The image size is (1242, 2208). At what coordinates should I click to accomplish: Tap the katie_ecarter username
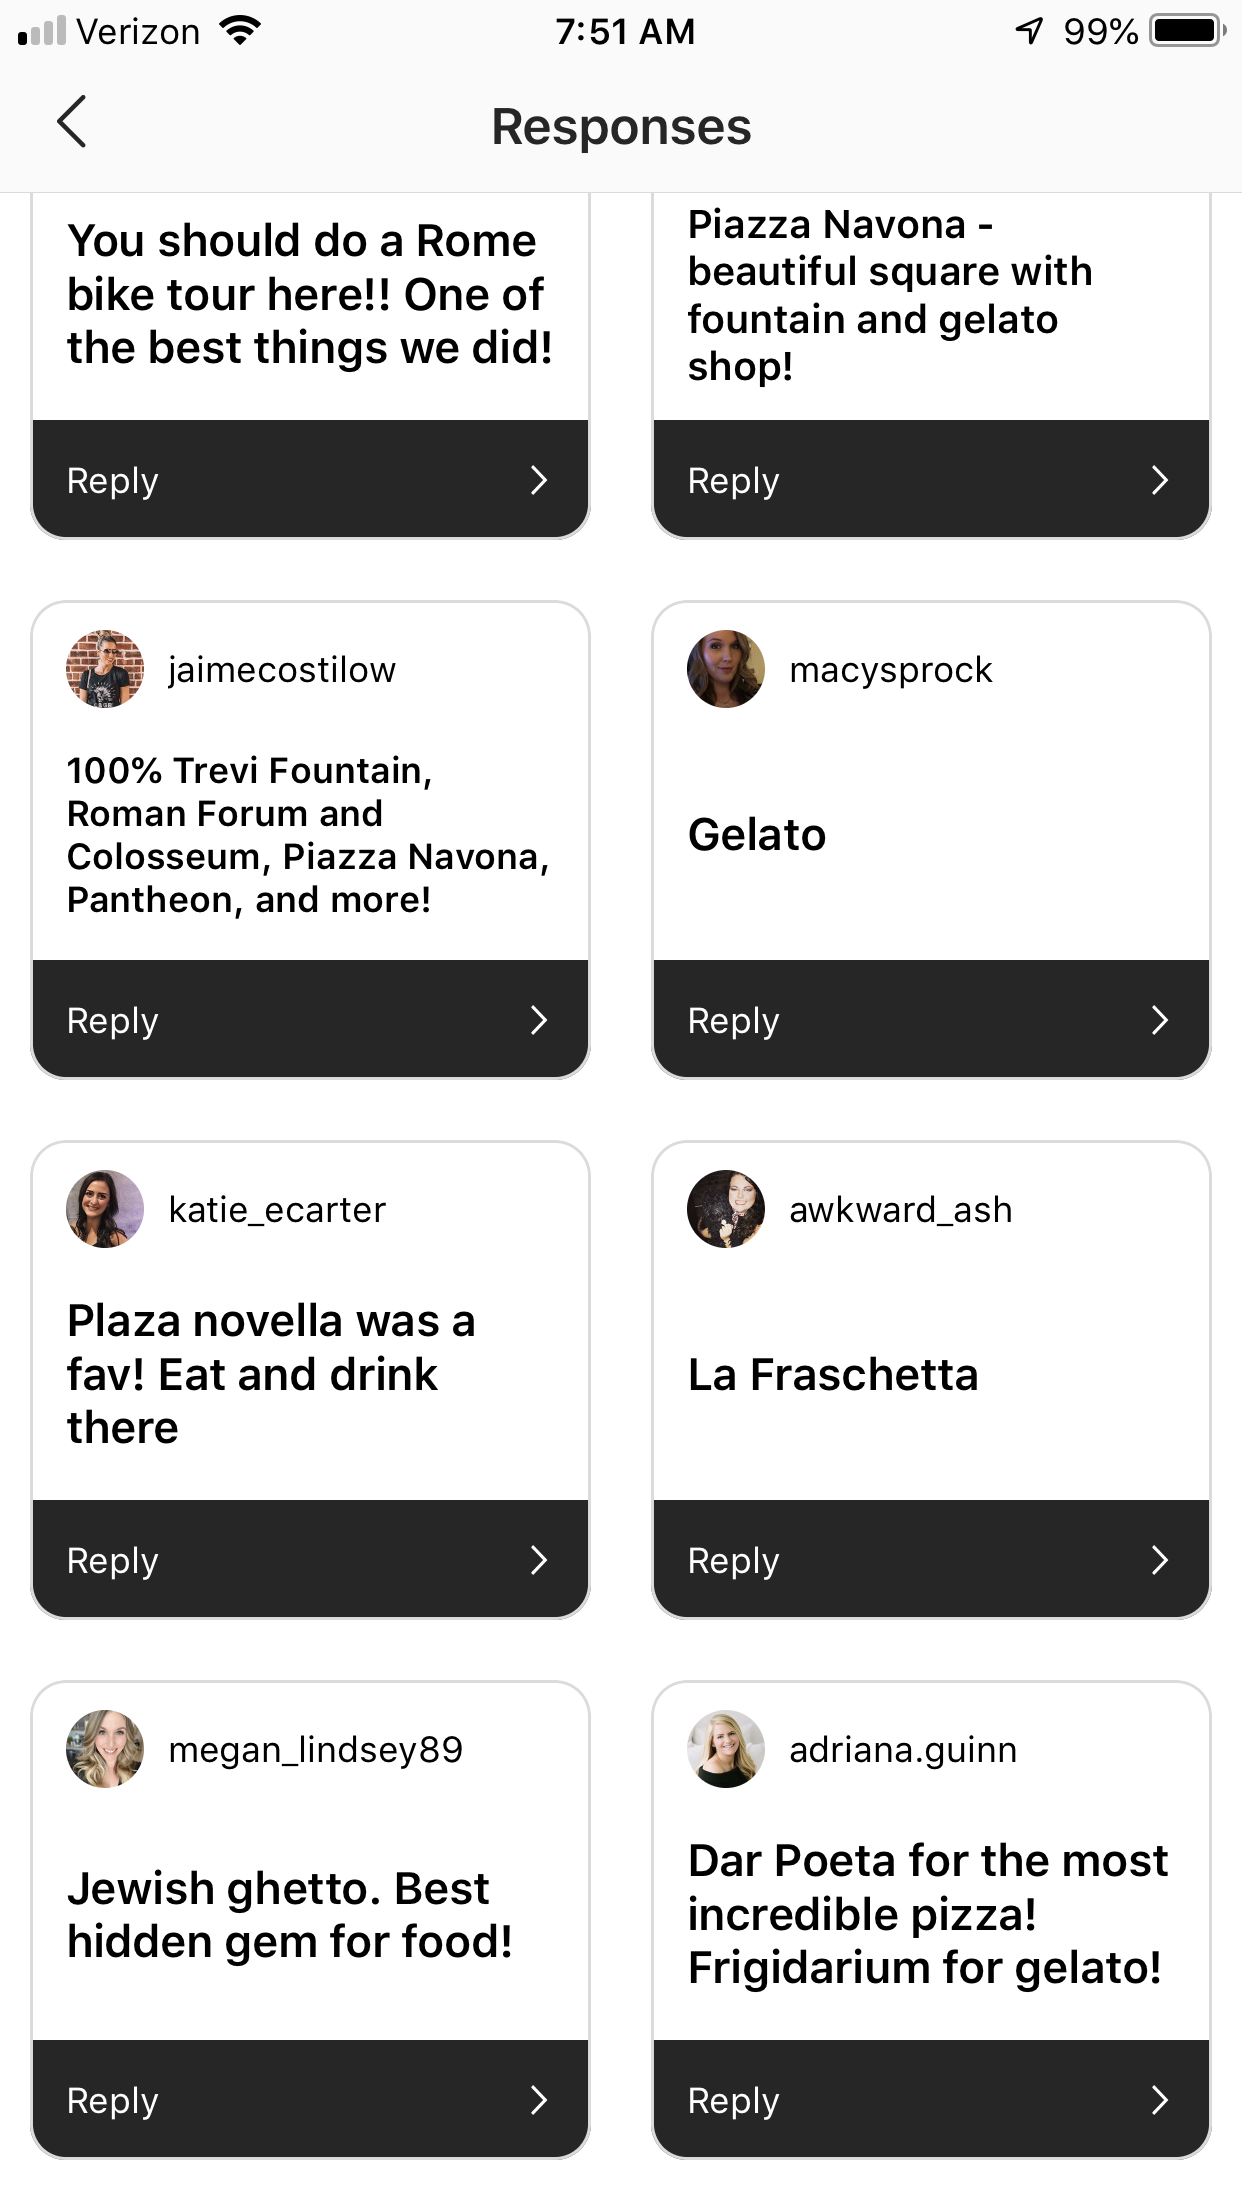click(x=277, y=1210)
